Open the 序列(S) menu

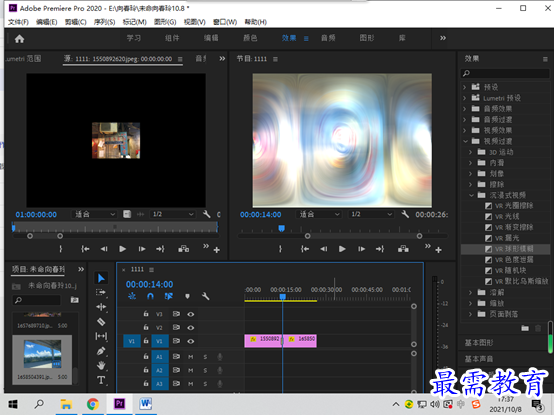point(105,22)
